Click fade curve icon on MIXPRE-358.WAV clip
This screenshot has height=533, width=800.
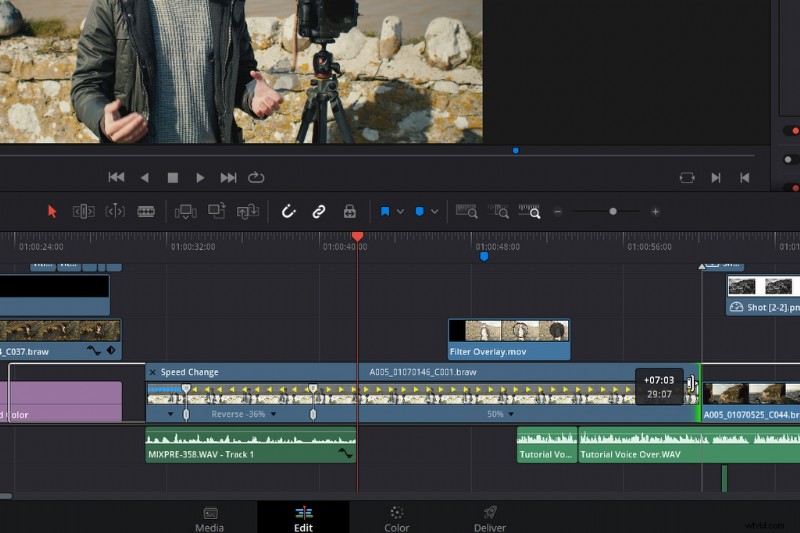click(346, 453)
